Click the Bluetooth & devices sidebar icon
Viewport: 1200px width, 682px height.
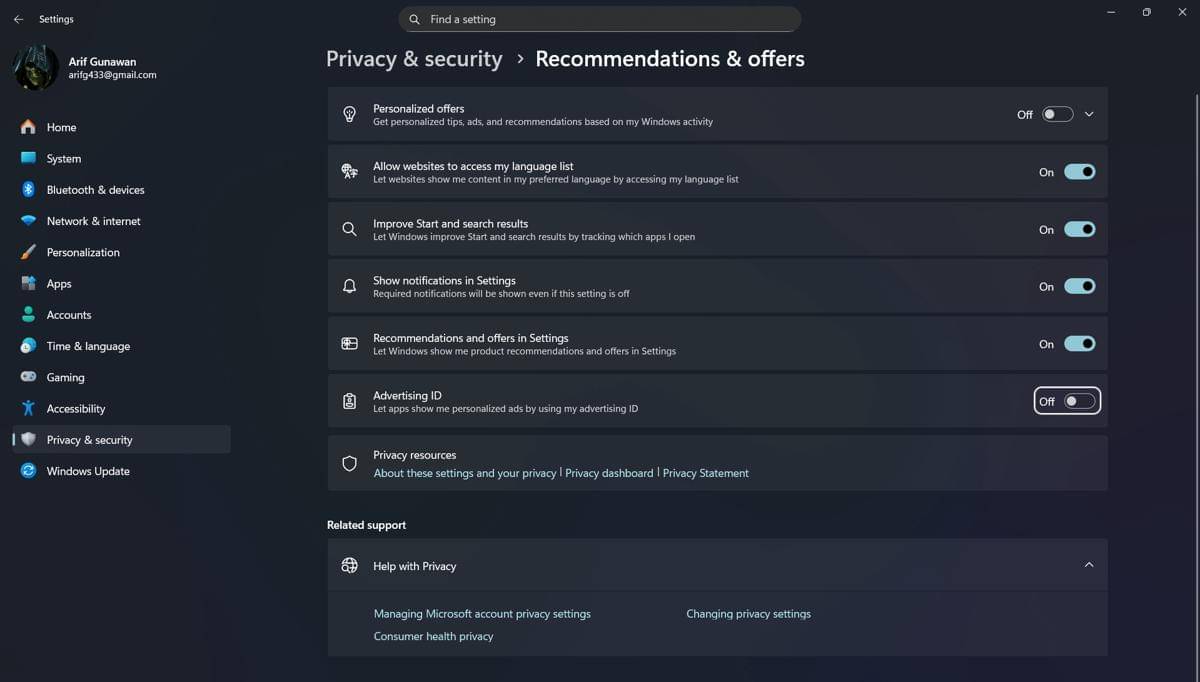click(x=28, y=190)
